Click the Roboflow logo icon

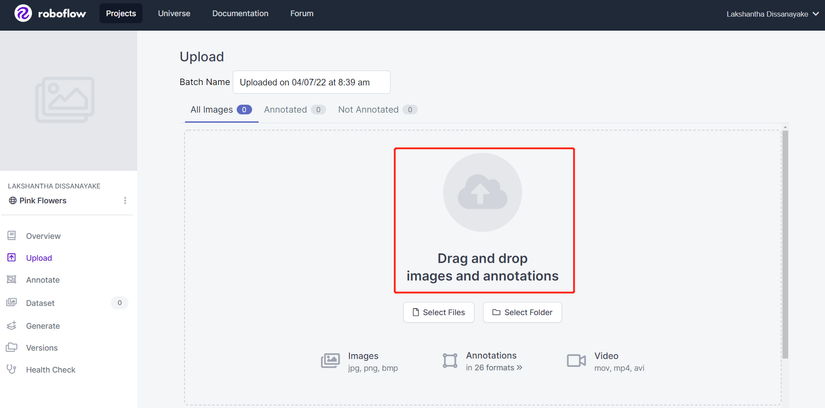(x=23, y=13)
